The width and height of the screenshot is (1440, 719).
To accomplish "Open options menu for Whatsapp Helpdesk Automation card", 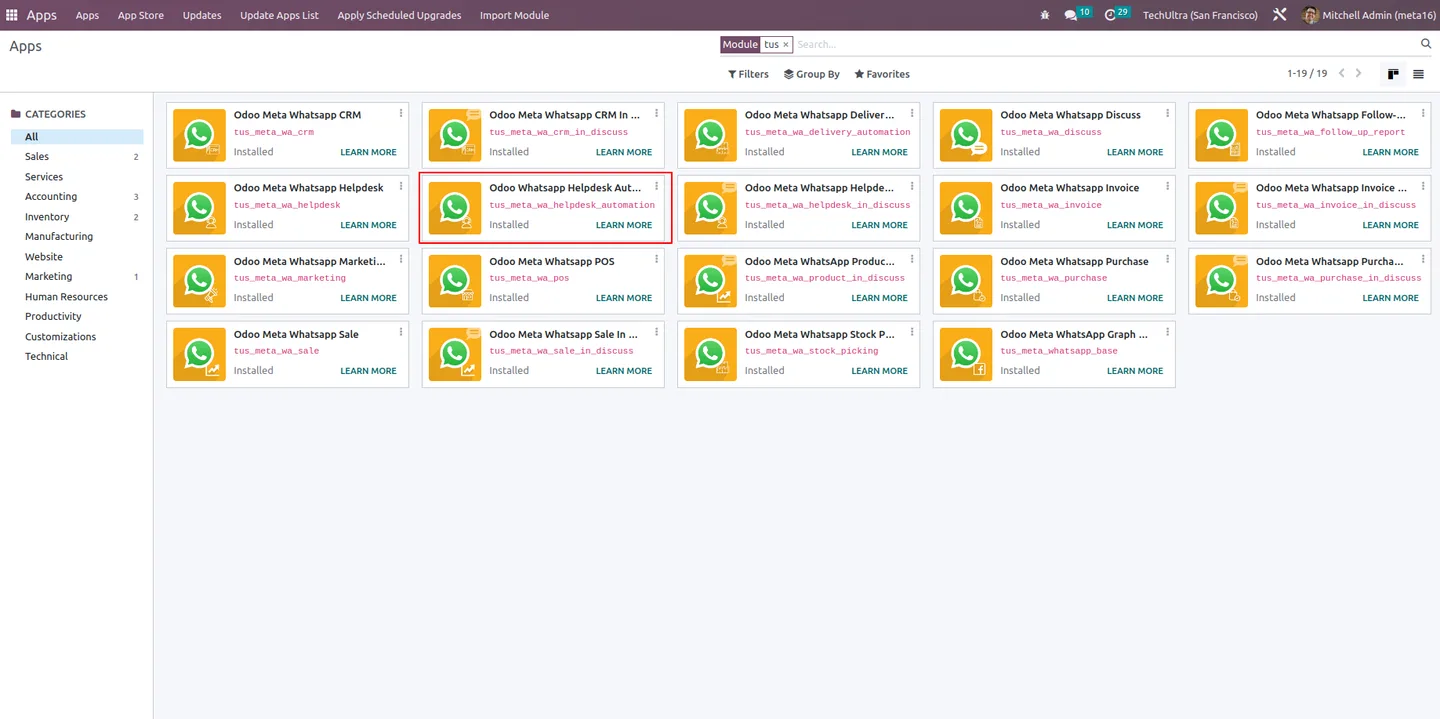I will [x=657, y=186].
